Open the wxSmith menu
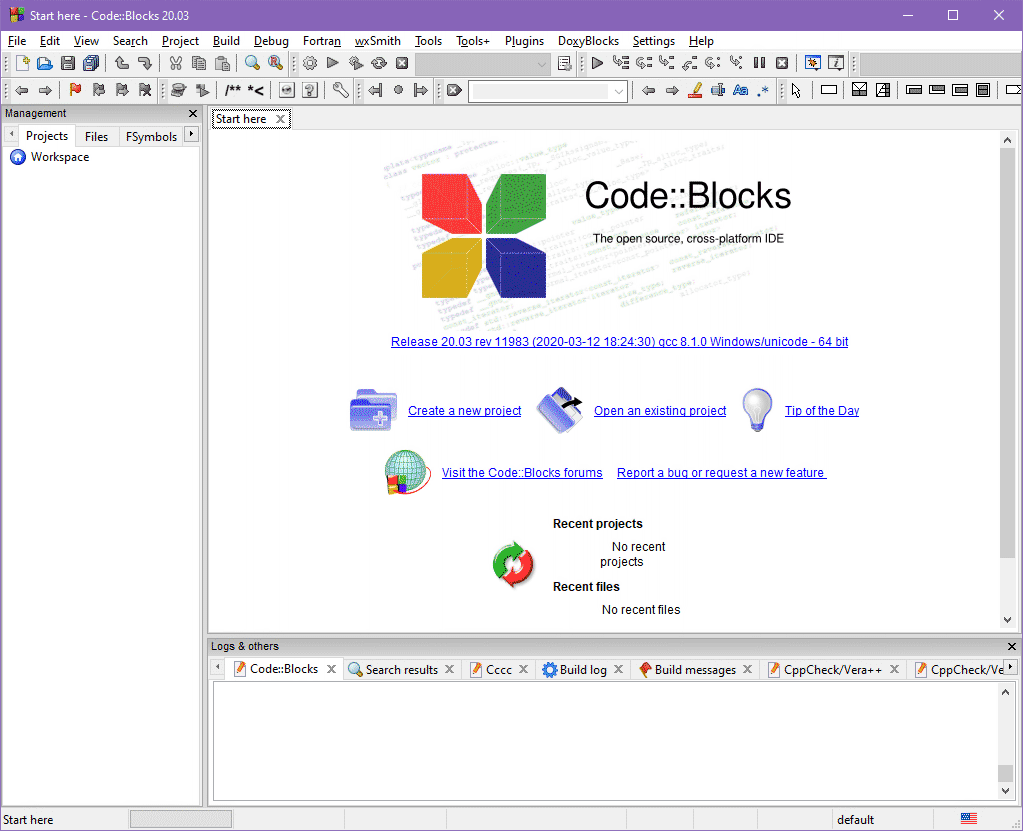Viewport: 1023px width, 831px height. [377, 41]
